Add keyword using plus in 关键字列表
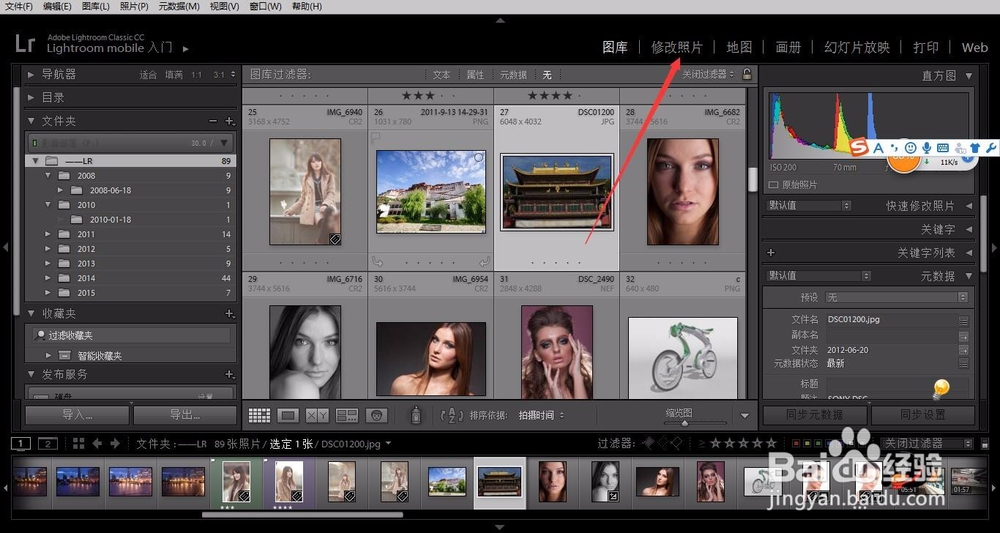The width and height of the screenshot is (1000, 533). point(770,252)
